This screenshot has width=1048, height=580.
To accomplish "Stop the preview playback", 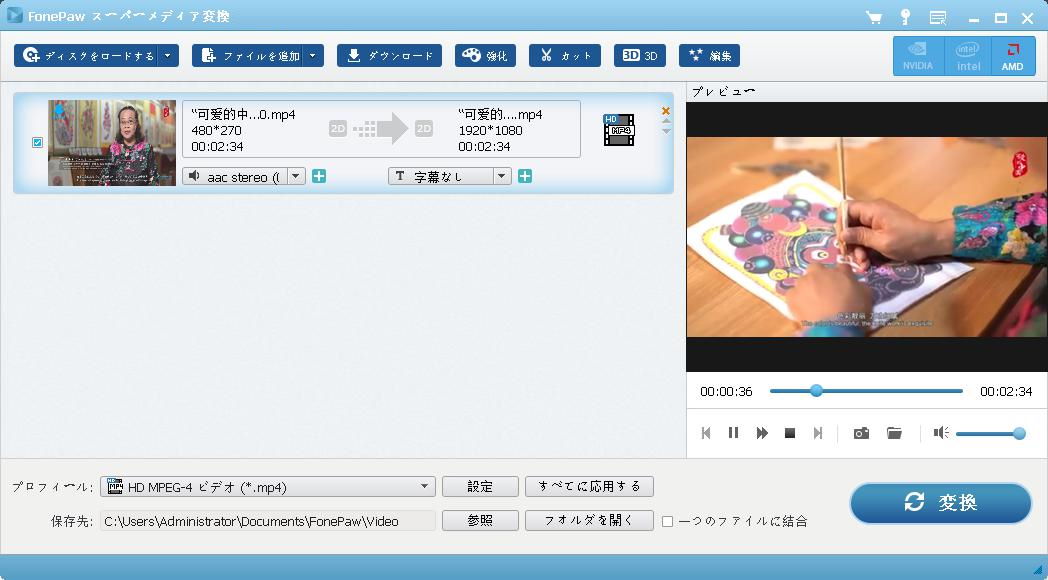I will pyautogui.click(x=790, y=433).
